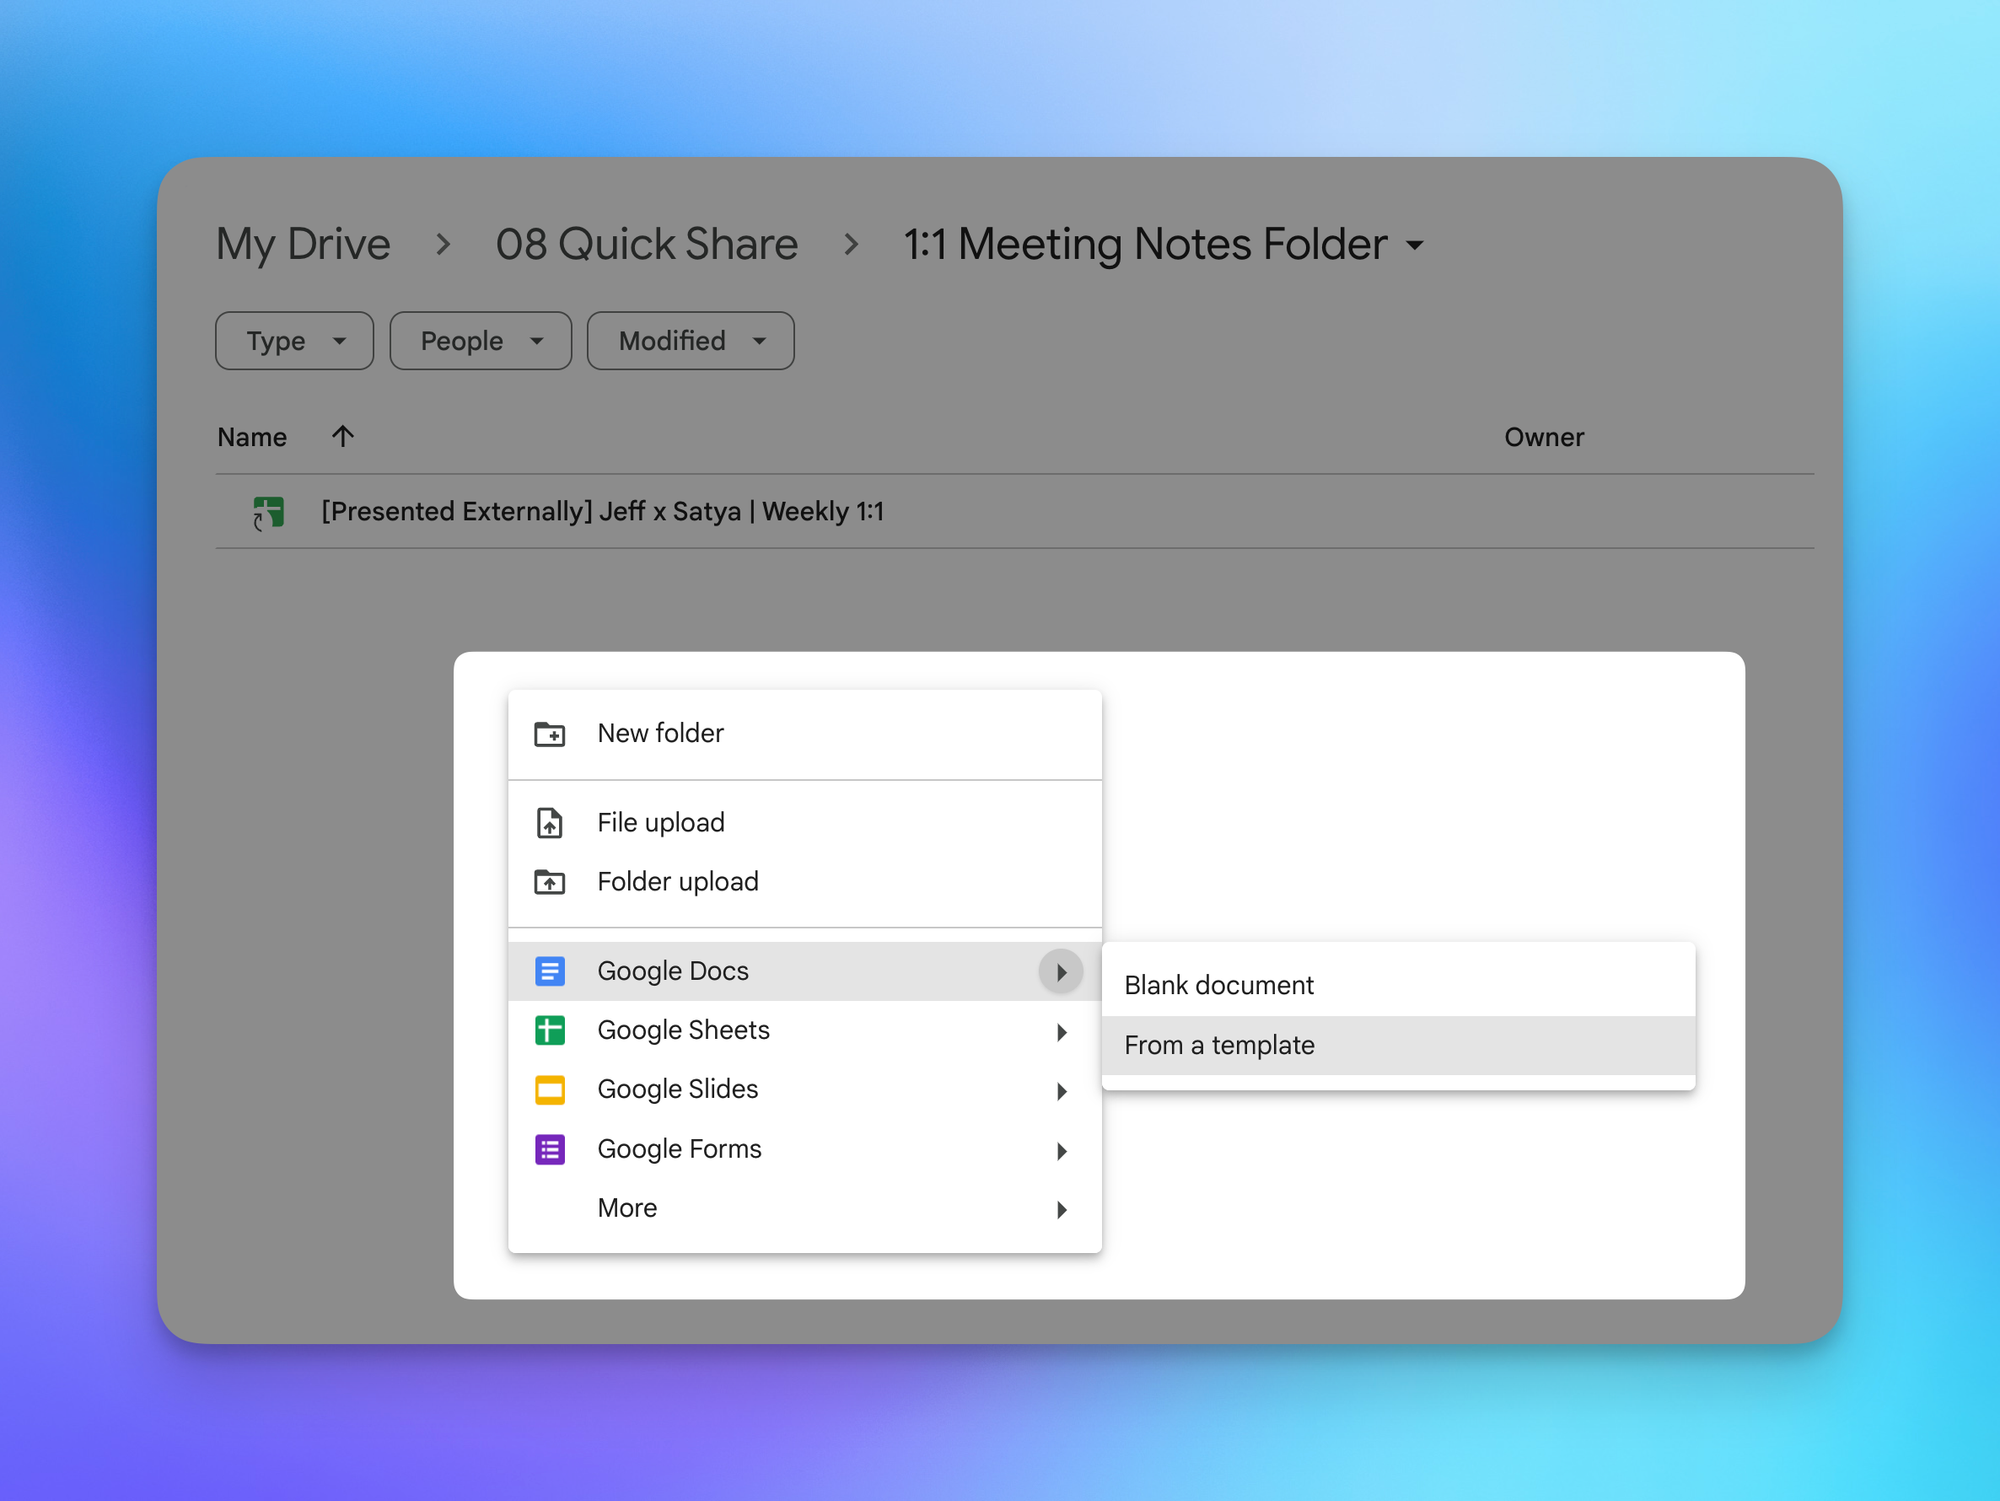Expand the Google Sheets submenu arrow
Viewport: 2000px width, 1501px height.
(x=1061, y=1031)
